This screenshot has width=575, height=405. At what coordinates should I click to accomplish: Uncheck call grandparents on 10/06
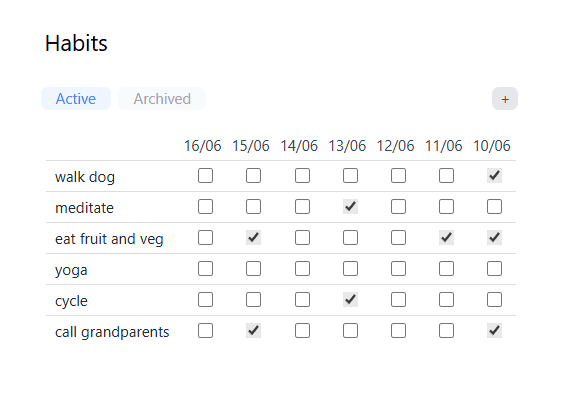point(494,331)
